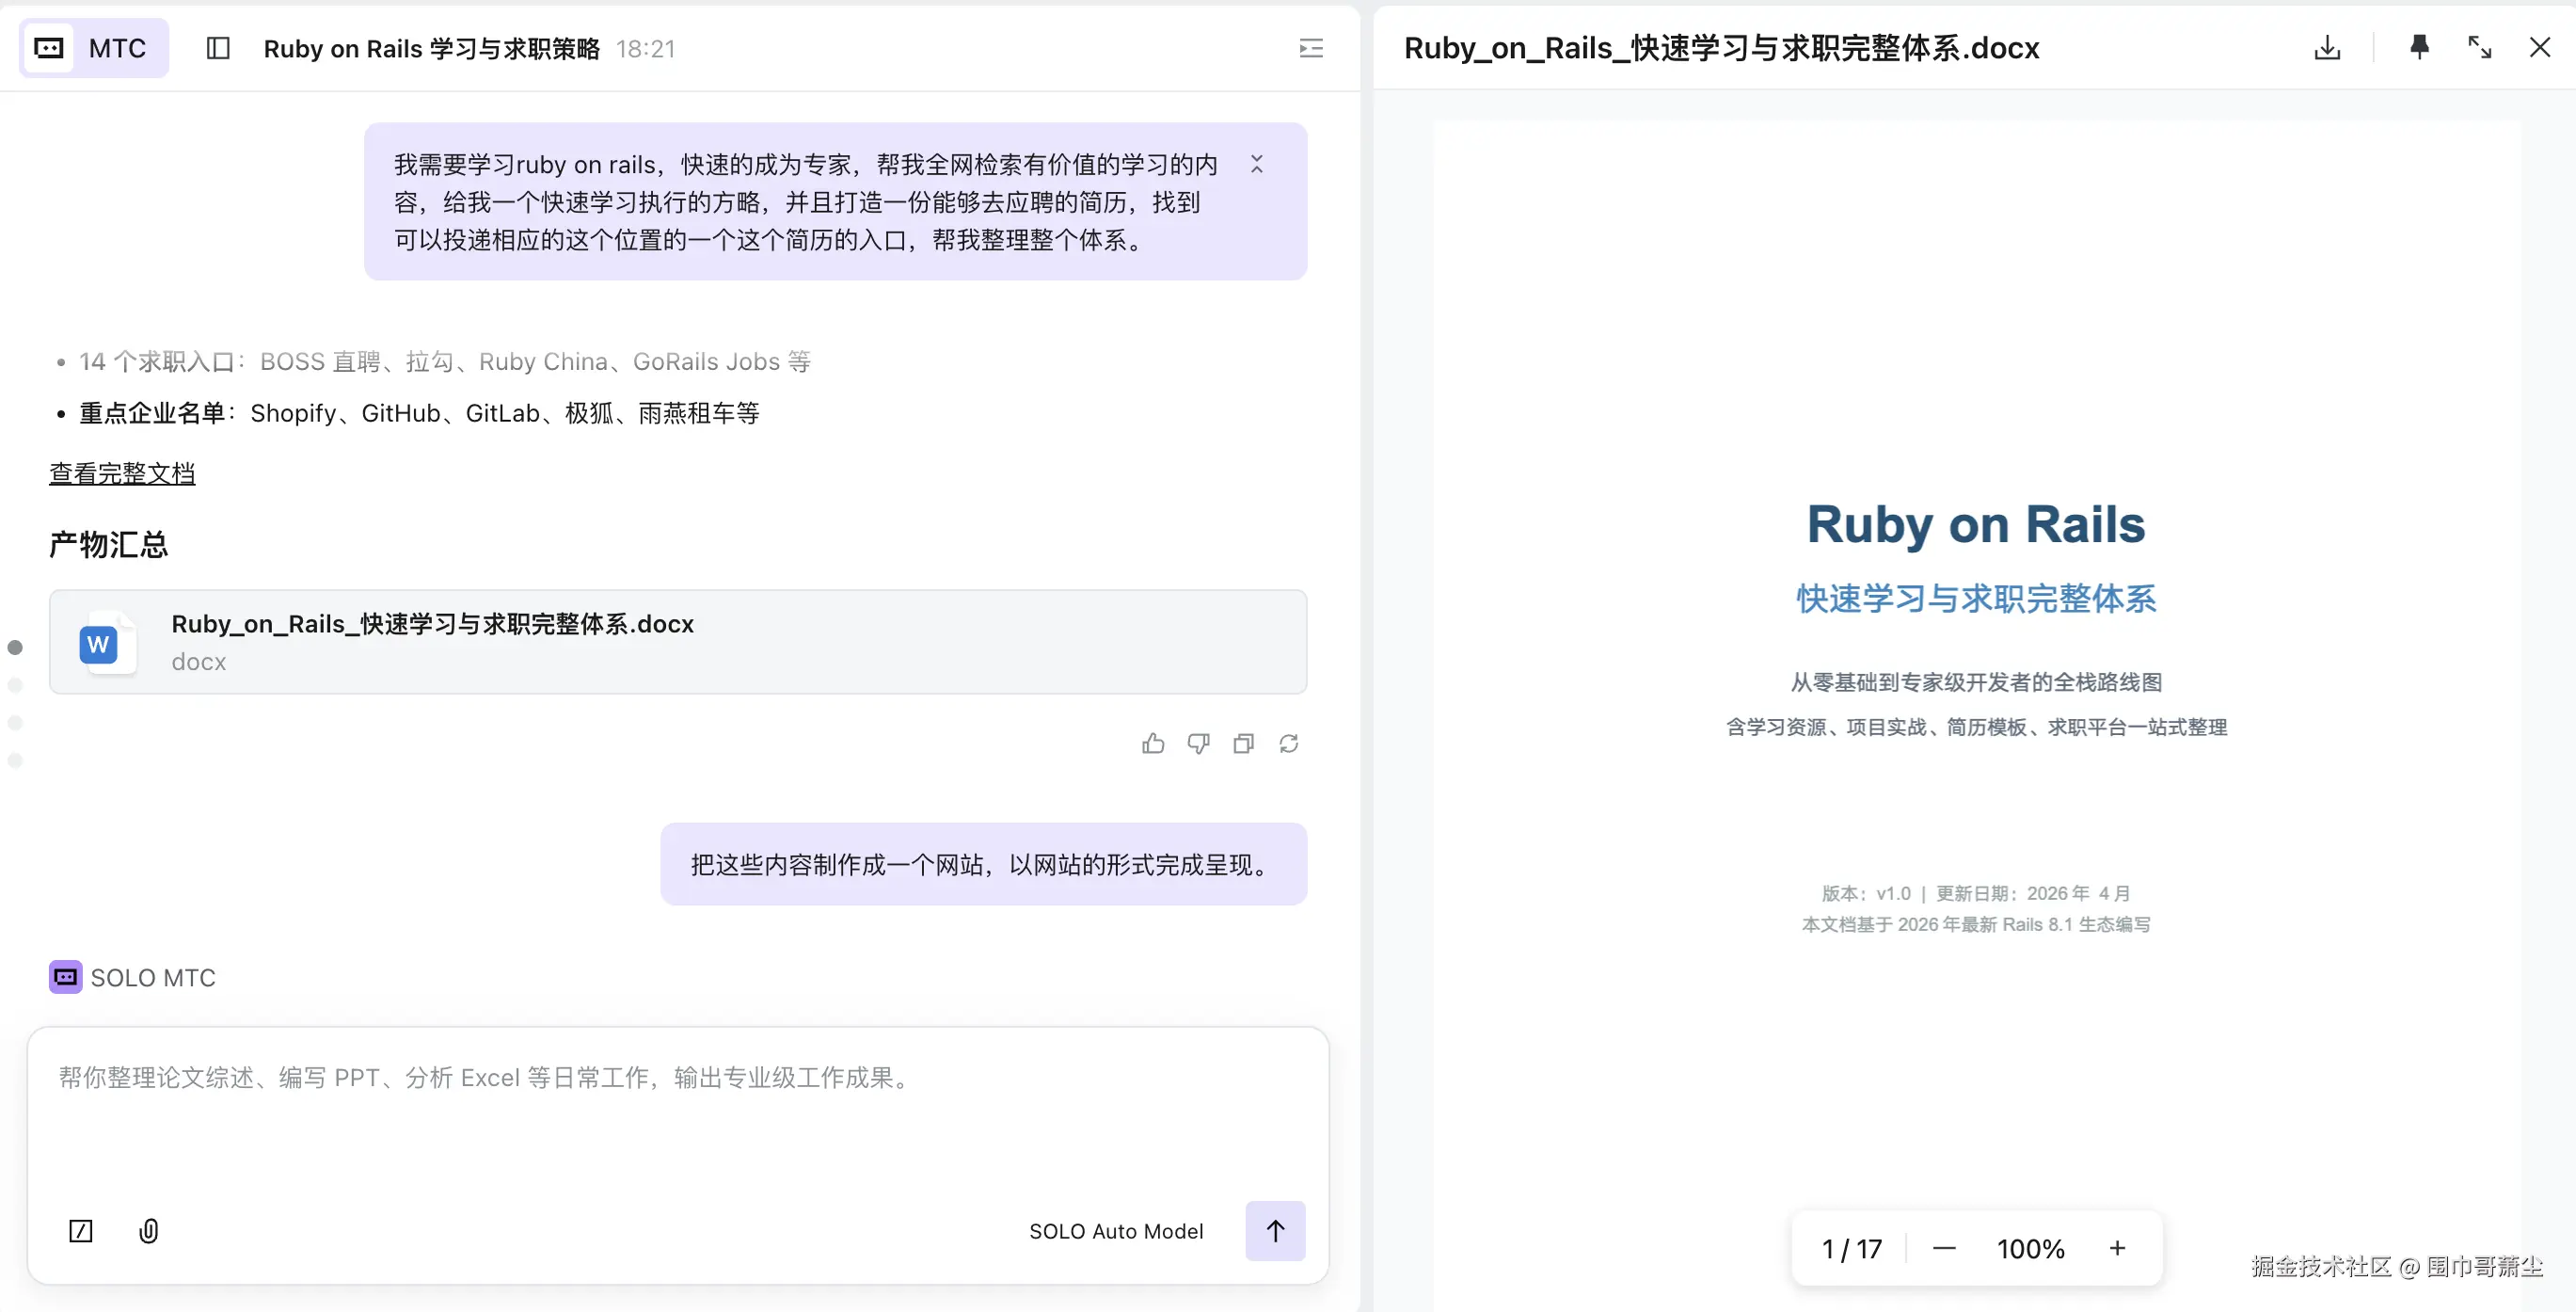Download the Ruby on Rails docx file

(x=2327, y=47)
